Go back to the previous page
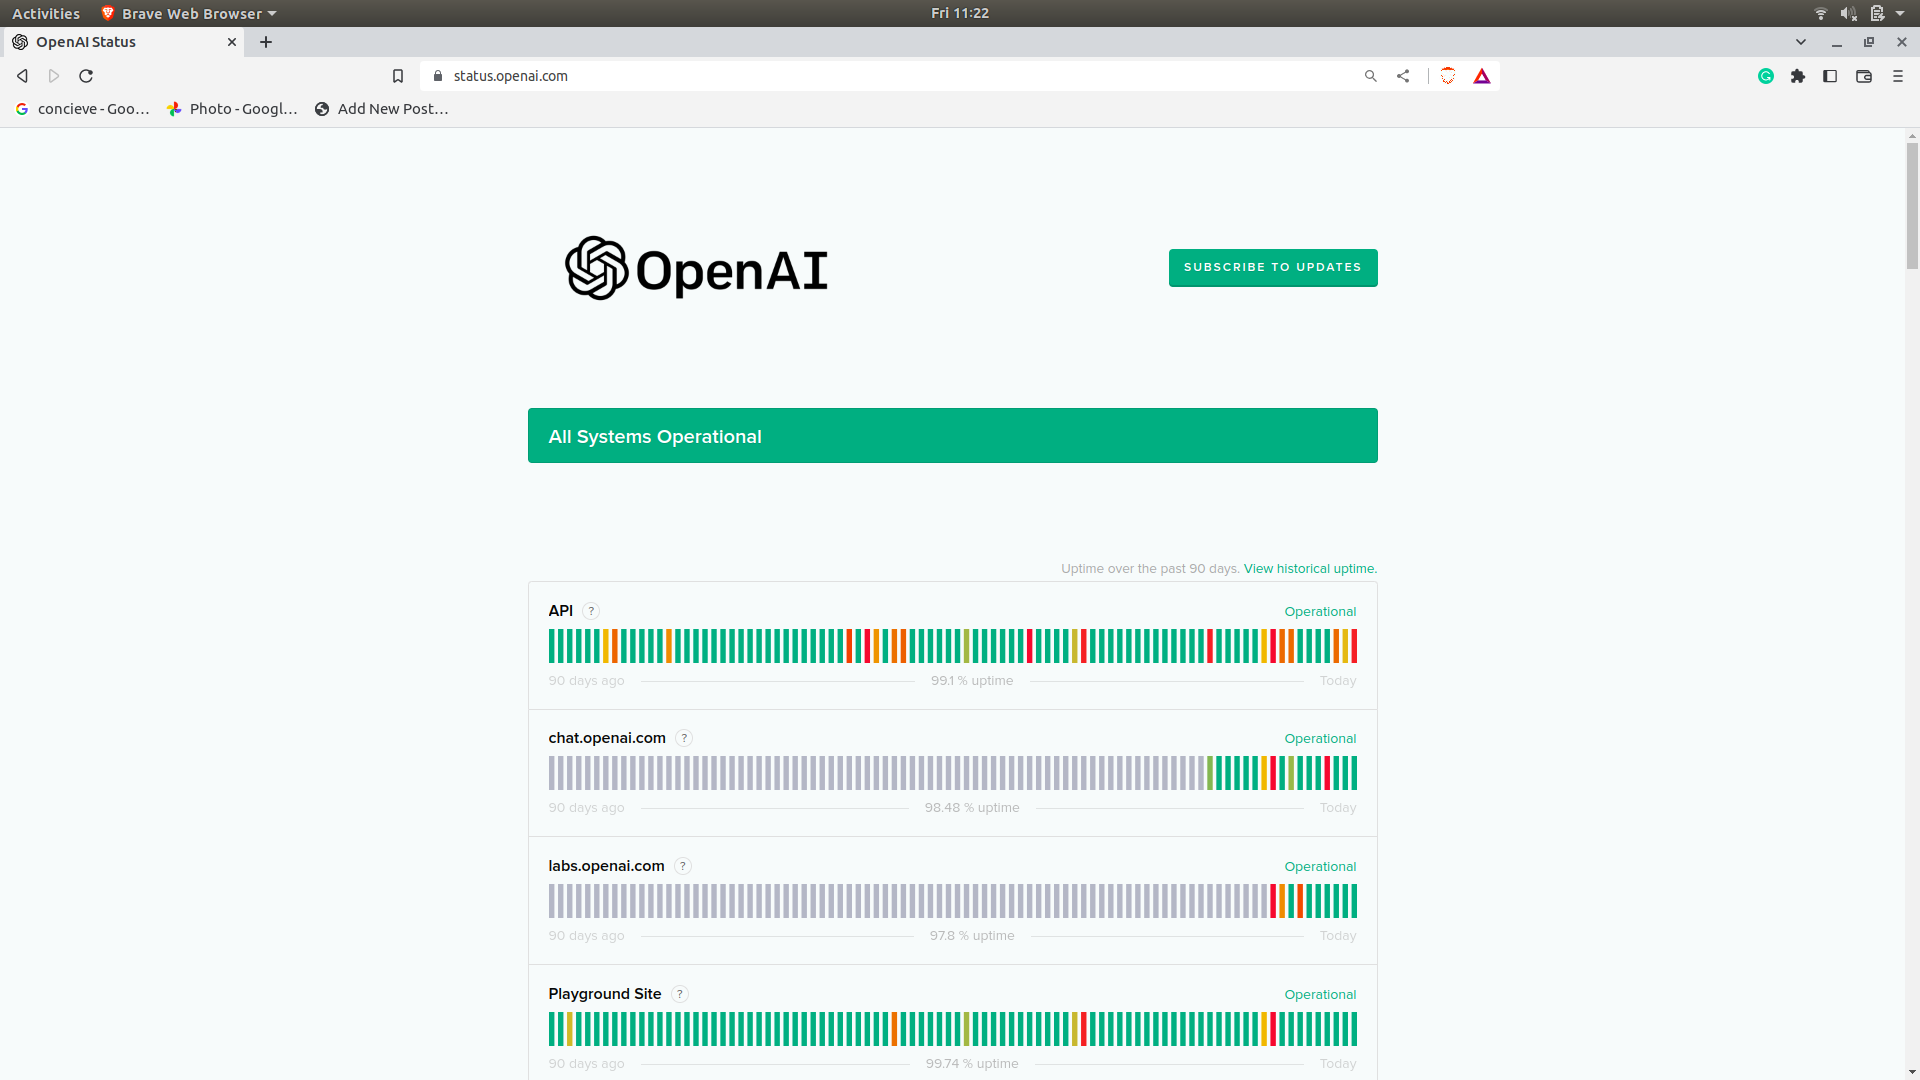Viewport: 1920px width, 1080px height. (x=22, y=76)
